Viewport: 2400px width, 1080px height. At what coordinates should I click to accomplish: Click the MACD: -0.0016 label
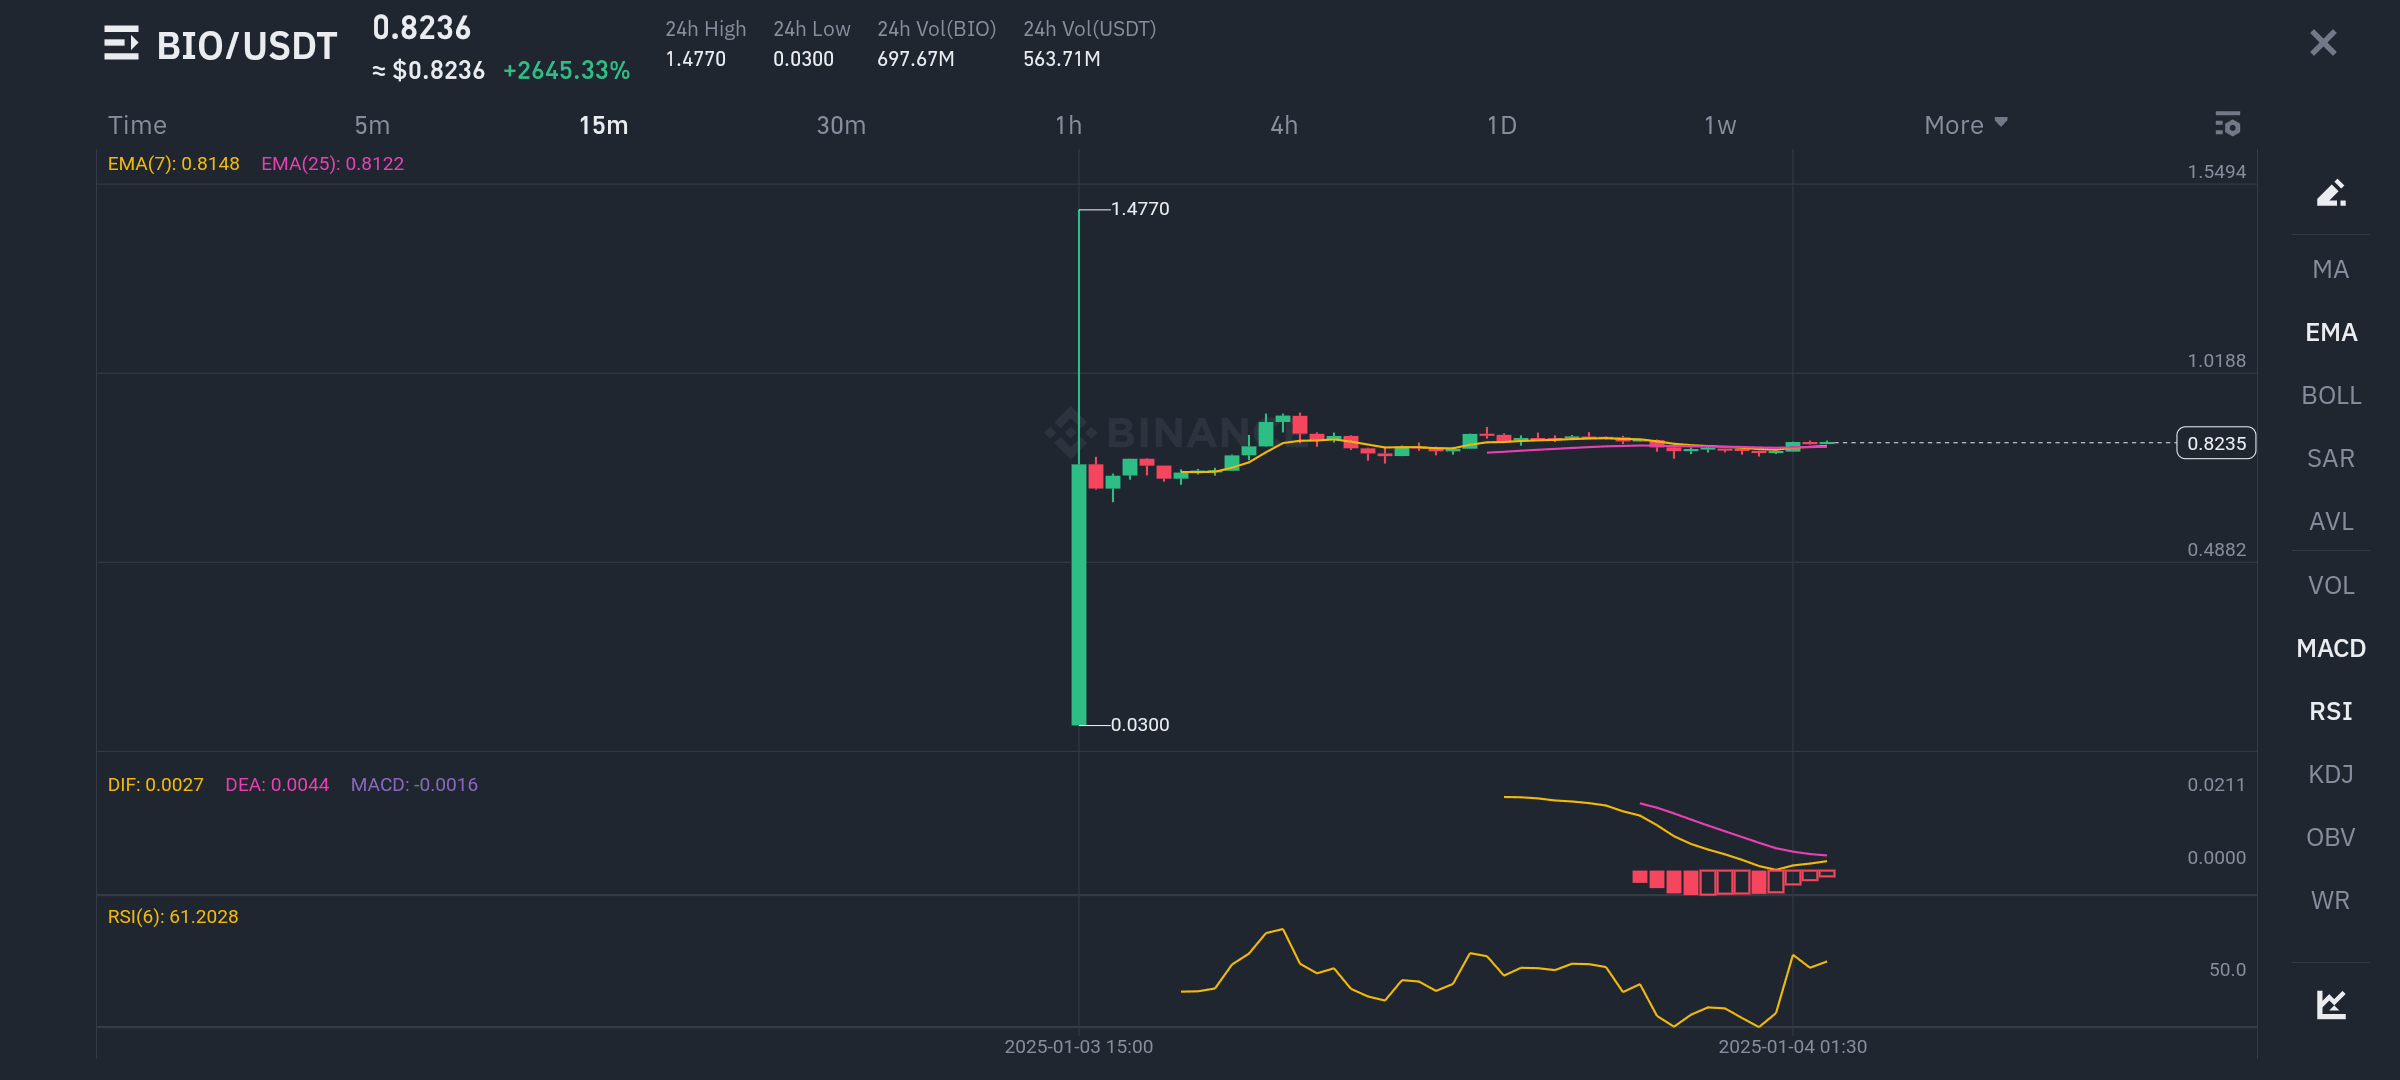click(414, 785)
